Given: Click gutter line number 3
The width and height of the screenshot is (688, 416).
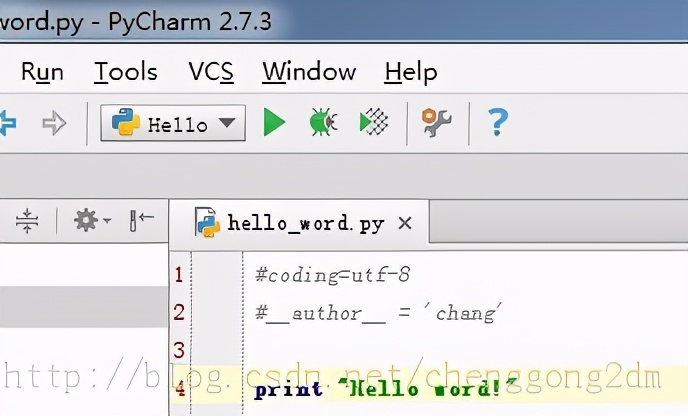Looking at the screenshot, I should (179, 350).
